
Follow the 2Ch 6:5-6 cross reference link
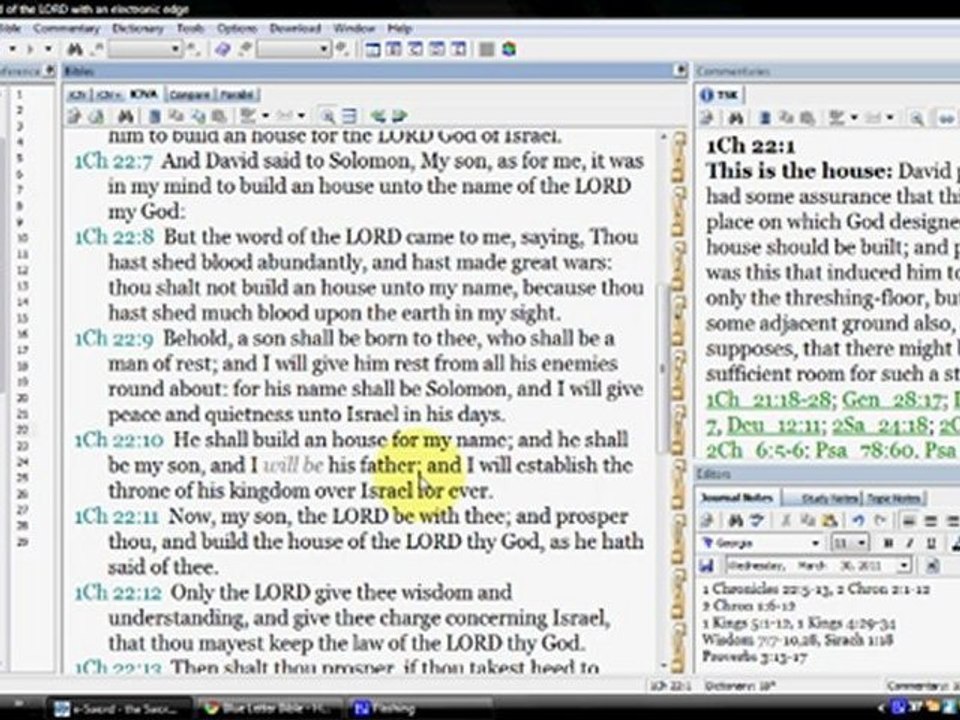coord(754,451)
